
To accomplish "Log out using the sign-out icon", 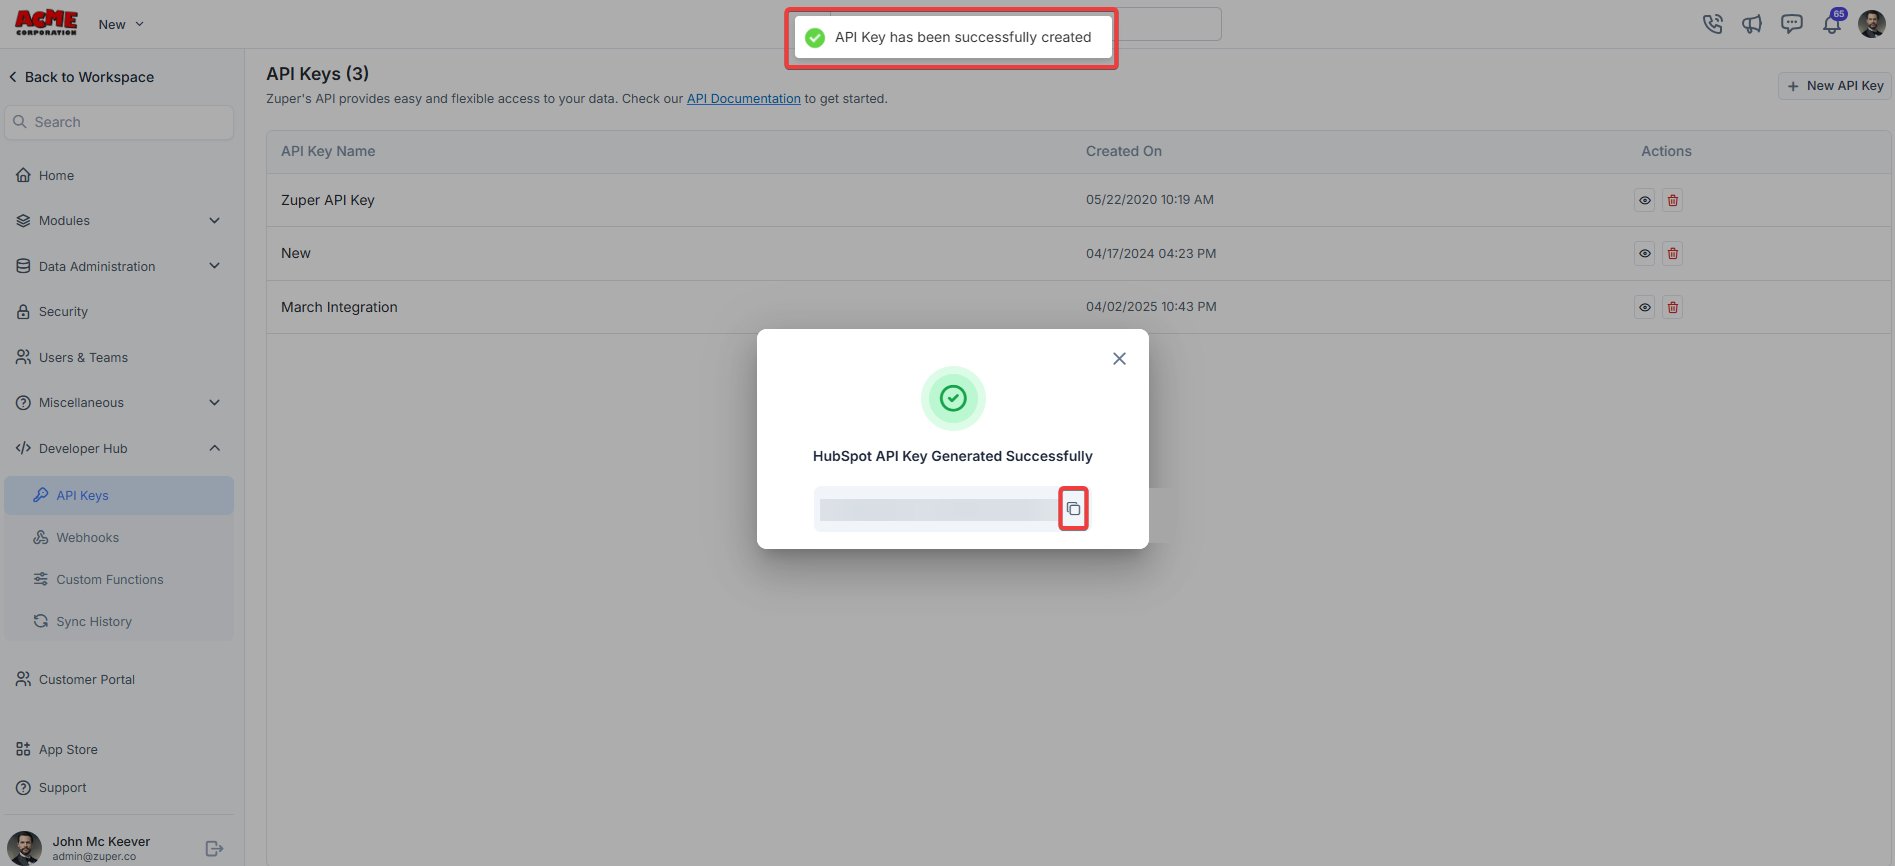I will tap(214, 849).
